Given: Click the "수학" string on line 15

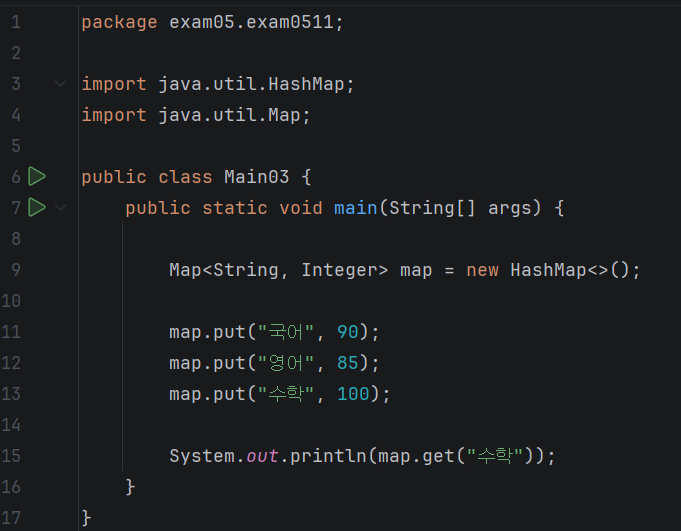Looking at the screenshot, I should pos(494,456).
